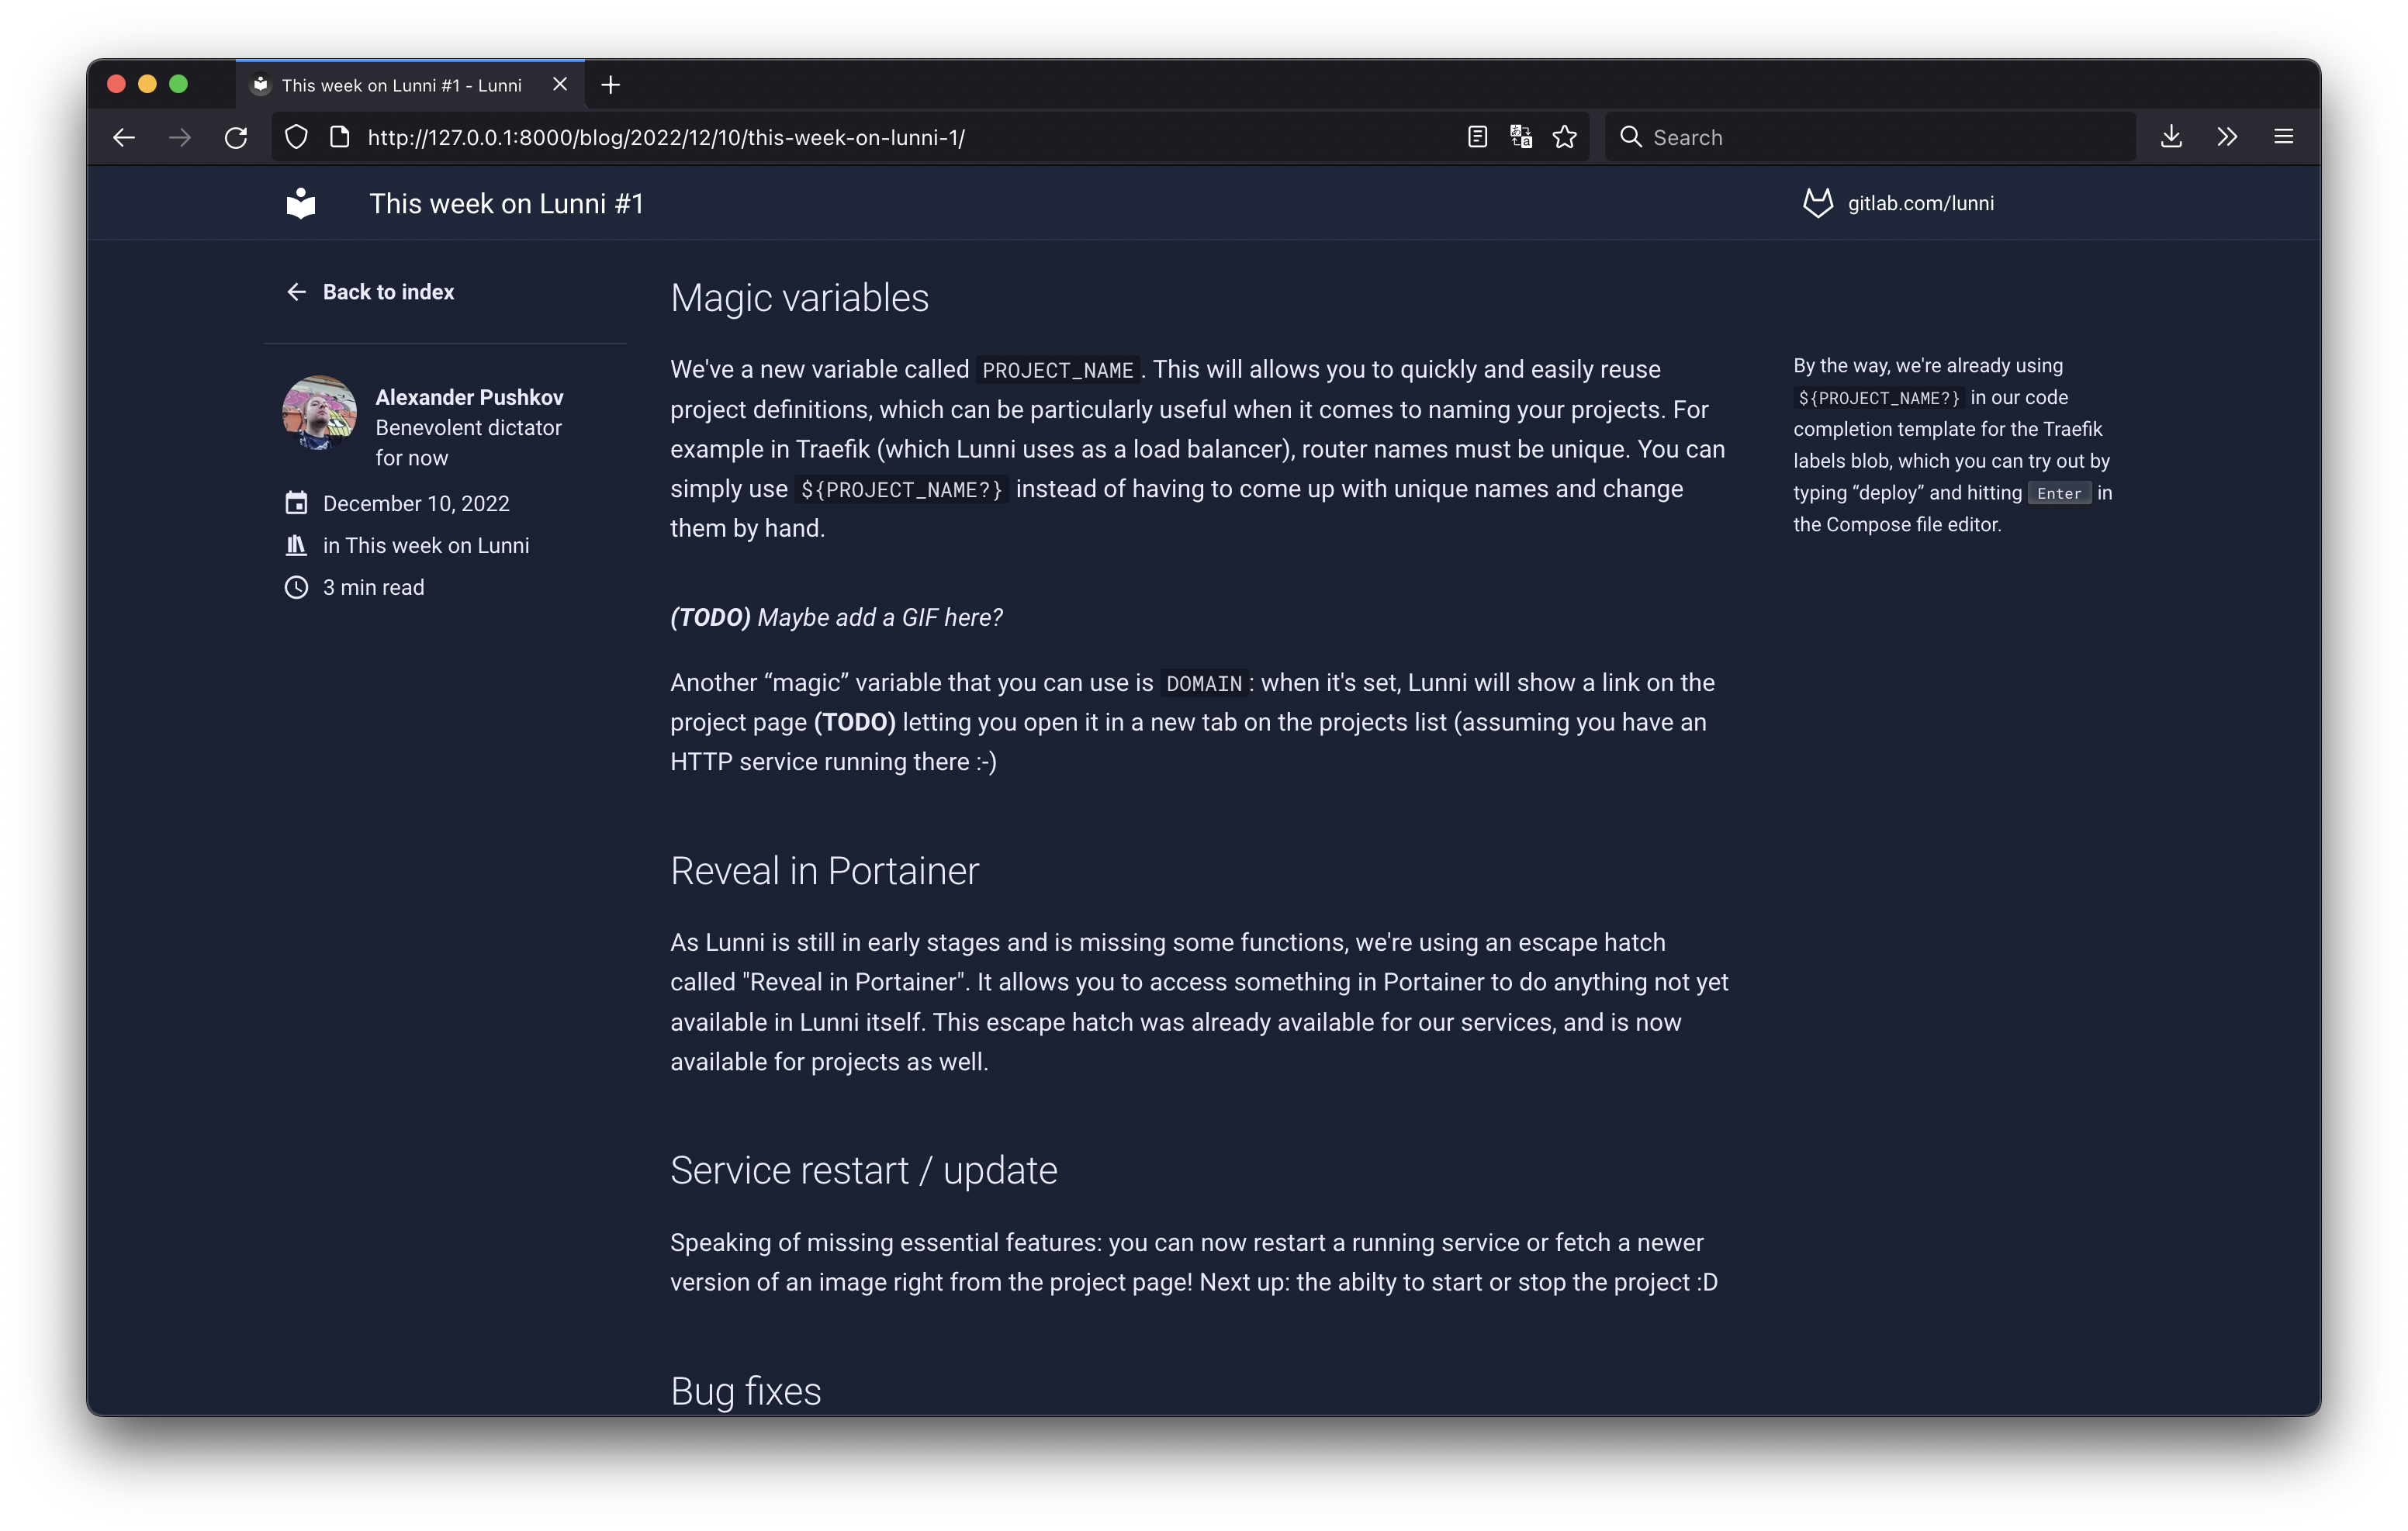Open the downloads icon

coord(2171,137)
